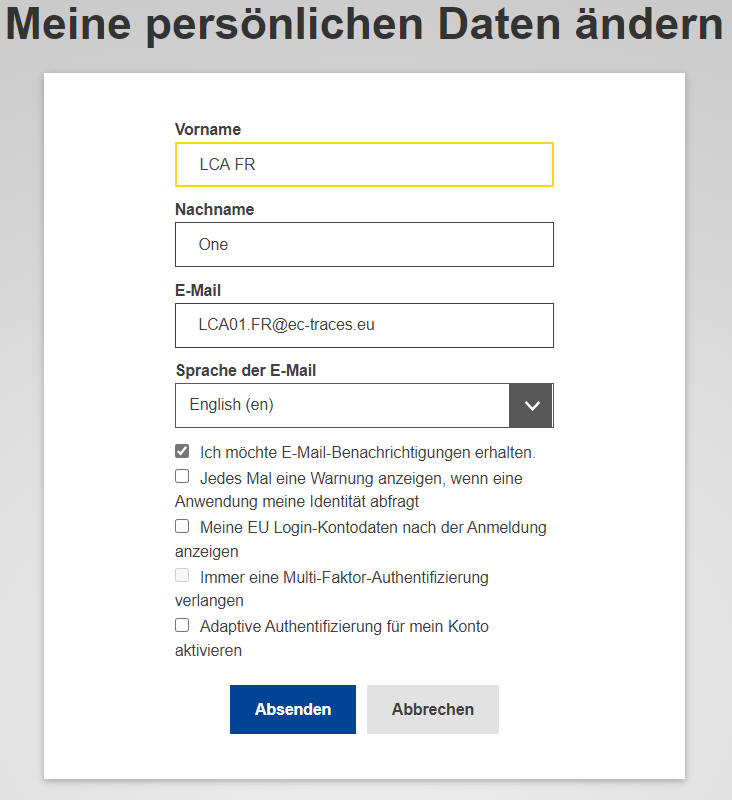Enable the Warnung anzeigen identity checkbox
The image size is (732, 800).
(182, 477)
